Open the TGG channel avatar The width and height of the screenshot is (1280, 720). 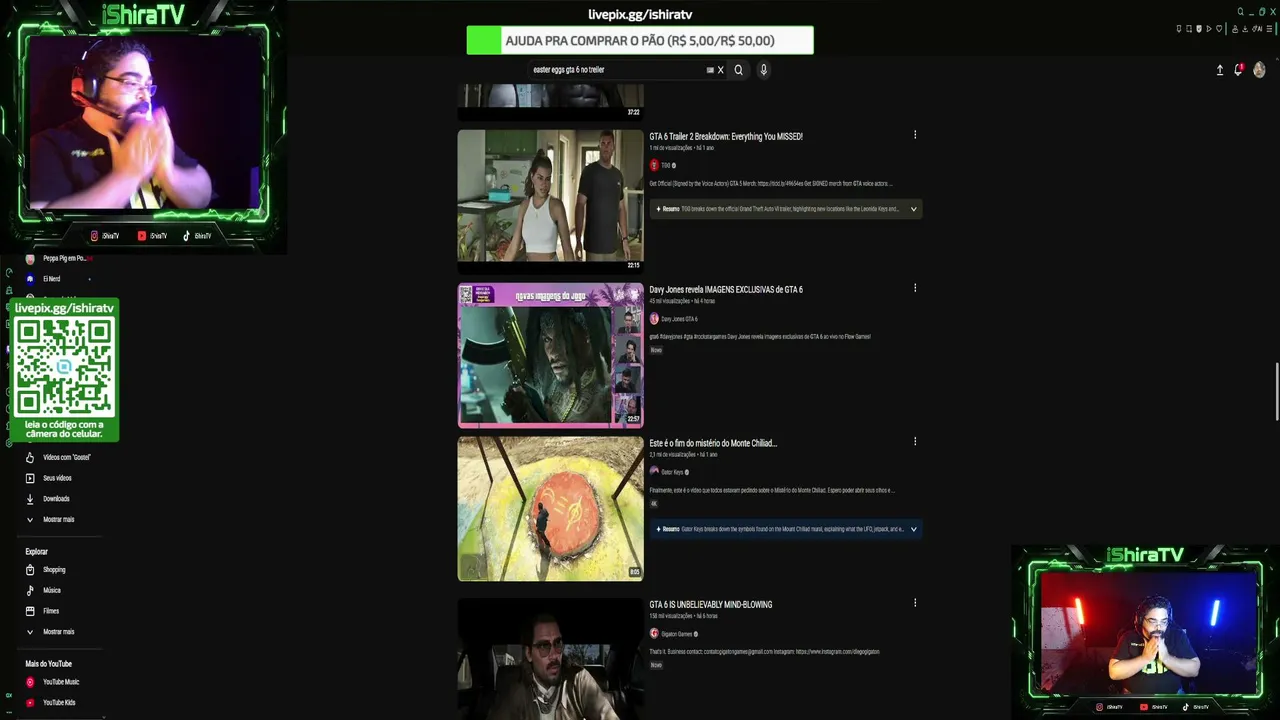click(654, 165)
